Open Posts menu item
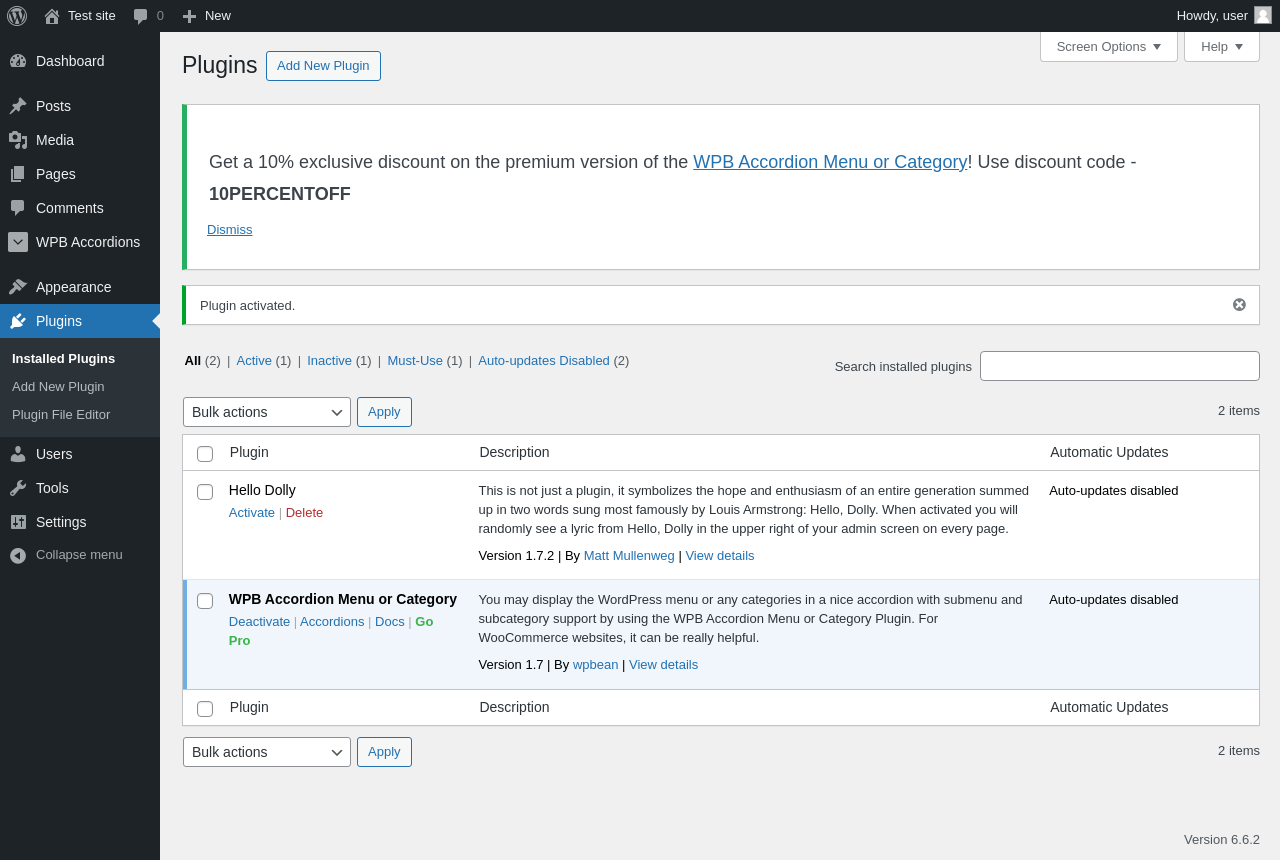1280x860 pixels. [x=80, y=106]
